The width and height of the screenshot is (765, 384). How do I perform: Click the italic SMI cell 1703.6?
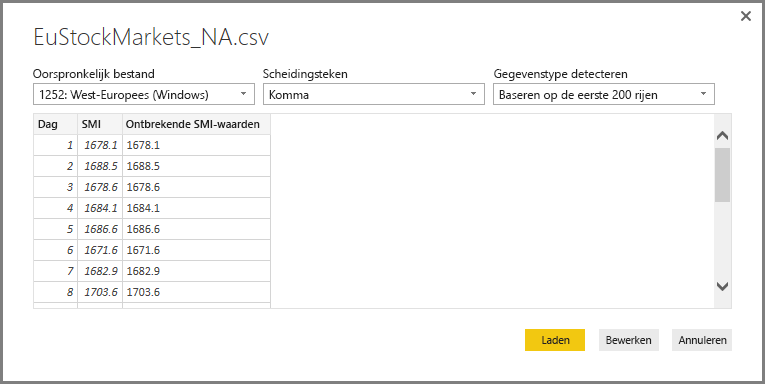(x=100, y=292)
